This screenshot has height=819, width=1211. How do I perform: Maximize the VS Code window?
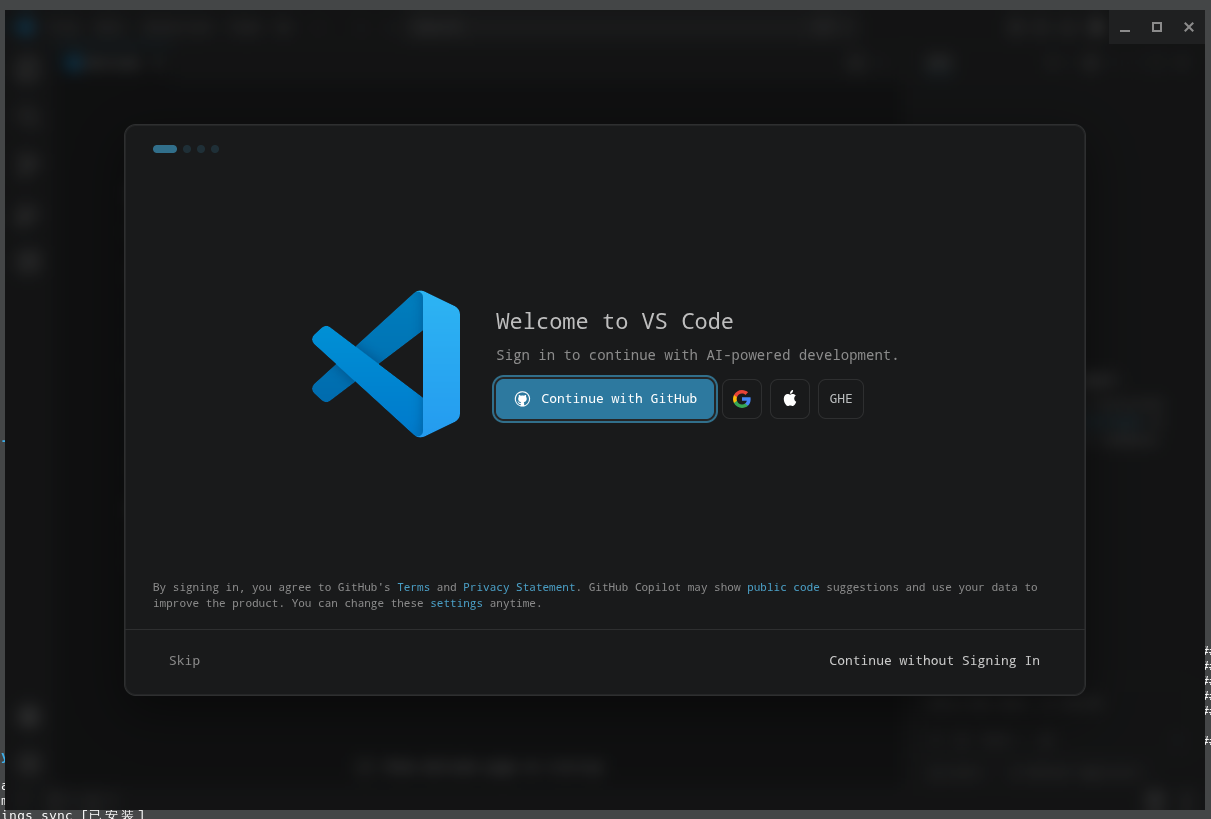tap(1157, 27)
